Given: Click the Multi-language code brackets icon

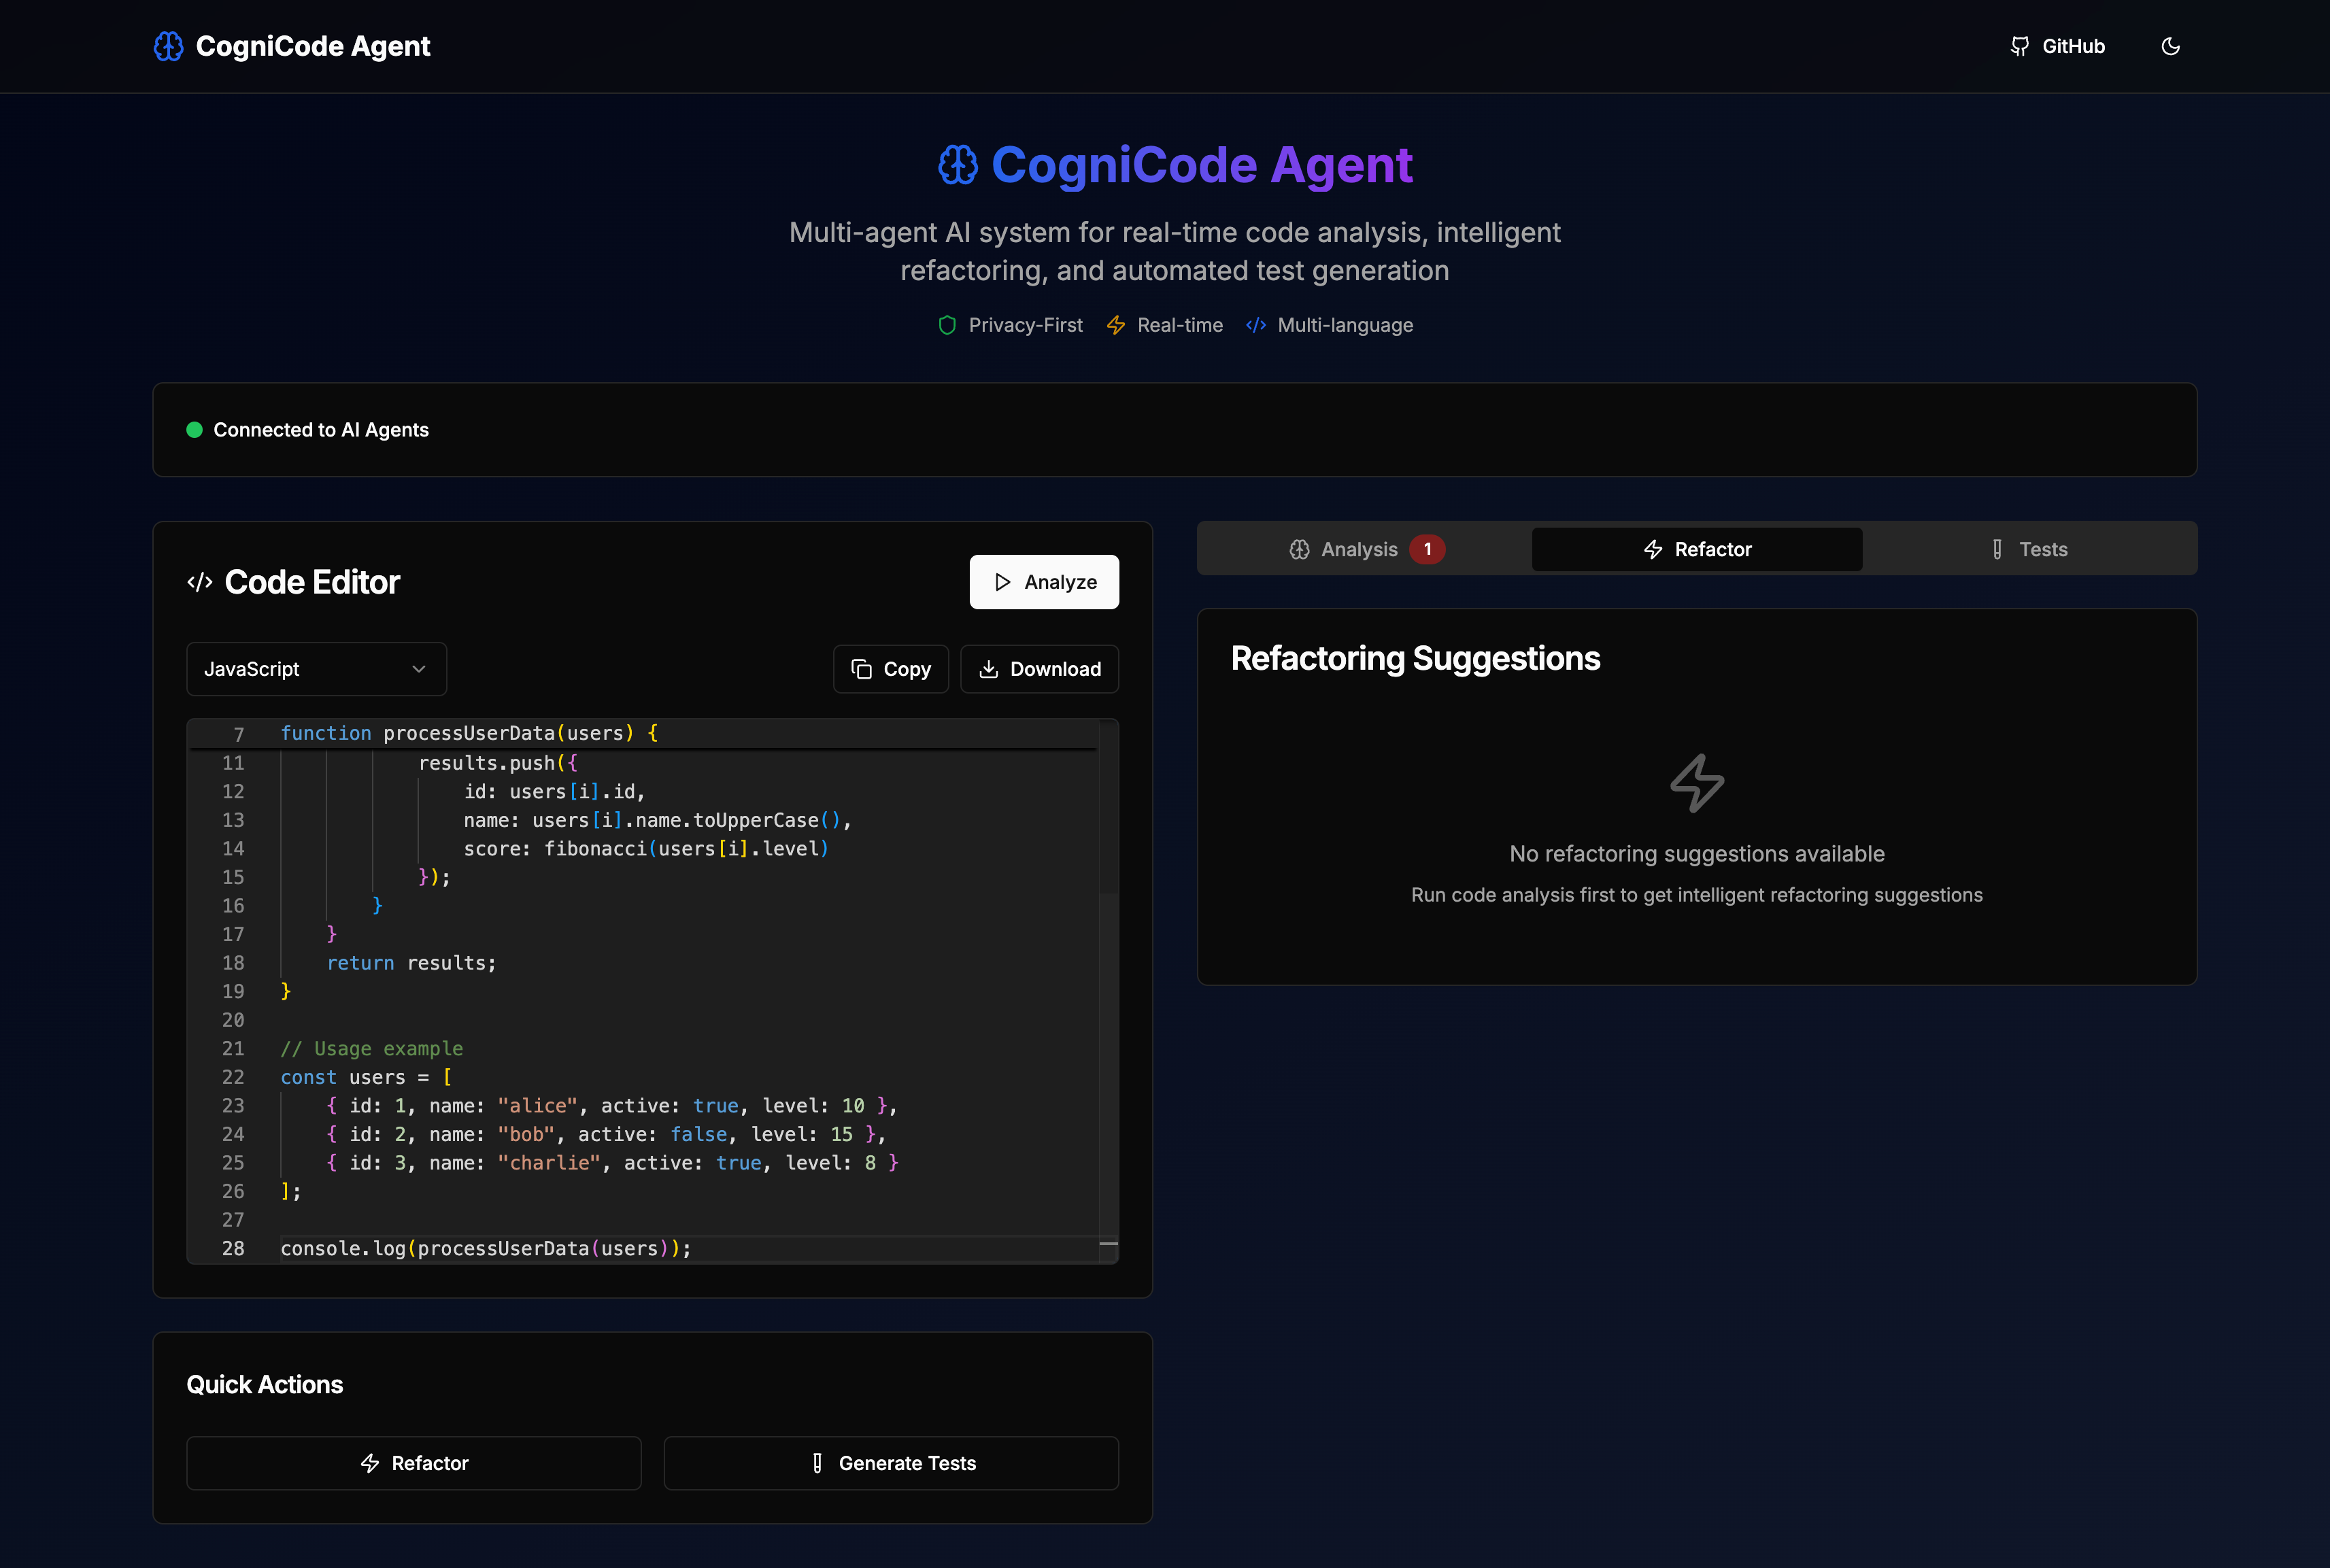Looking at the screenshot, I should pyautogui.click(x=1256, y=325).
